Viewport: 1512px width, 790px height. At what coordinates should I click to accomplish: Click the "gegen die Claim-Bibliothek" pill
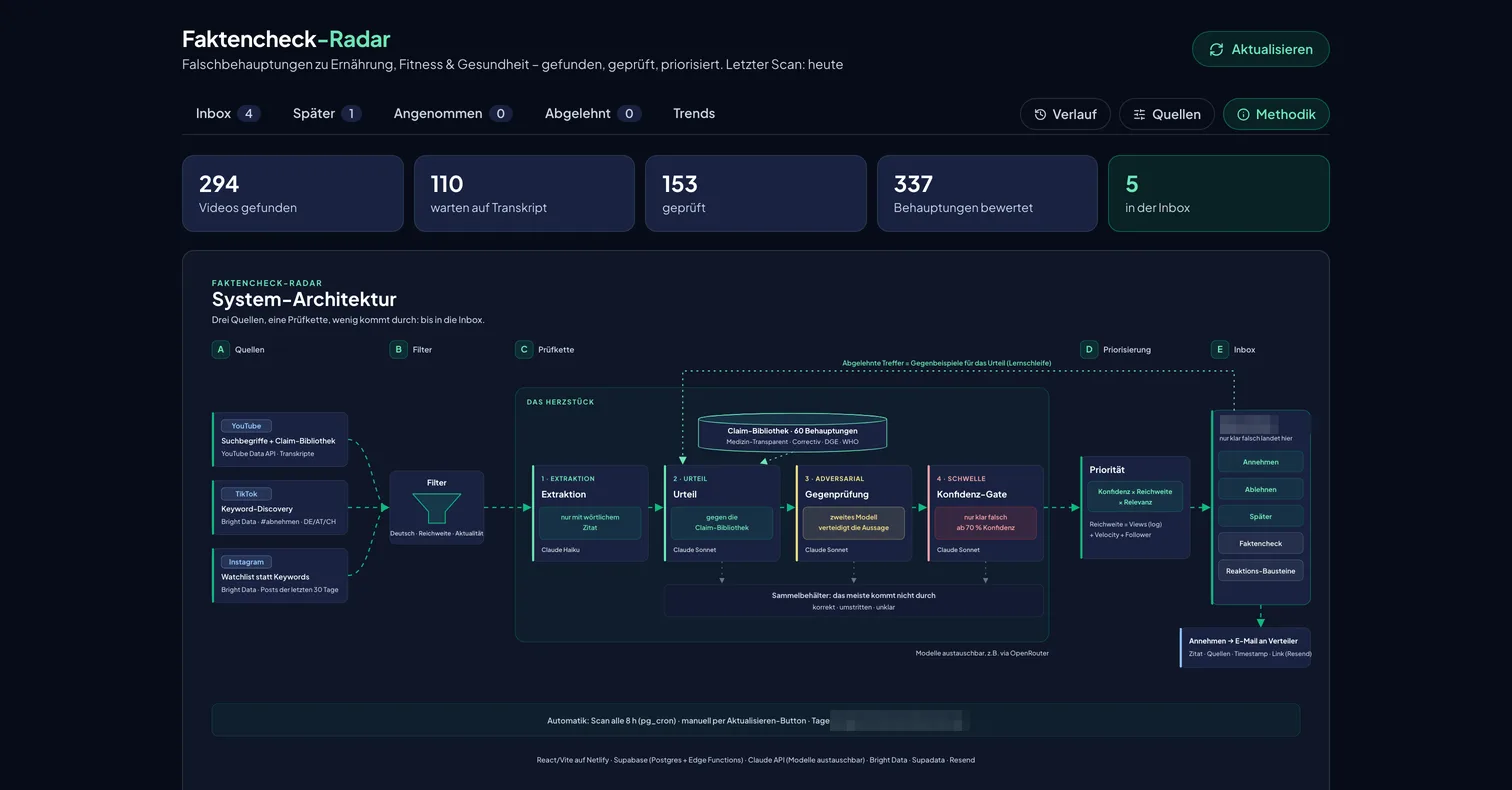pyautogui.click(x=722, y=523)
